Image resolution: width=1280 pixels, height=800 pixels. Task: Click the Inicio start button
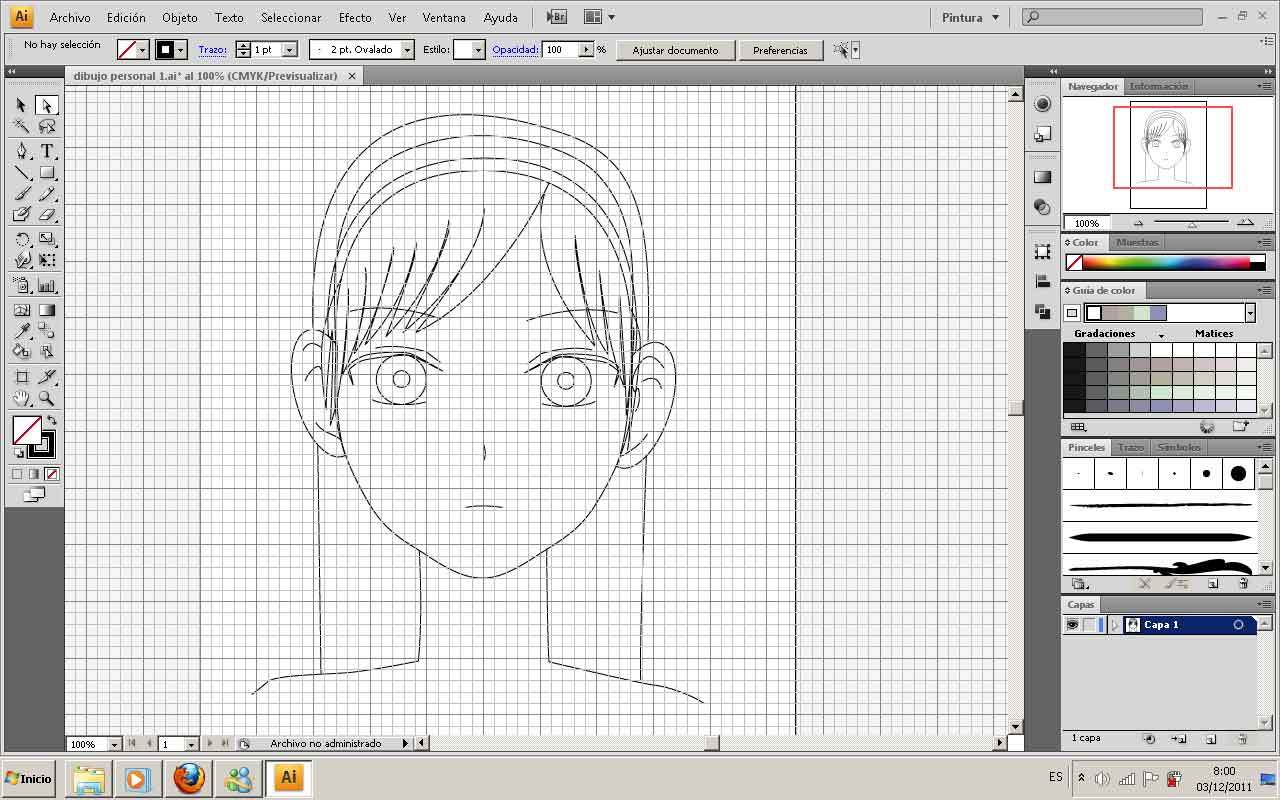(x=28, y=778)
